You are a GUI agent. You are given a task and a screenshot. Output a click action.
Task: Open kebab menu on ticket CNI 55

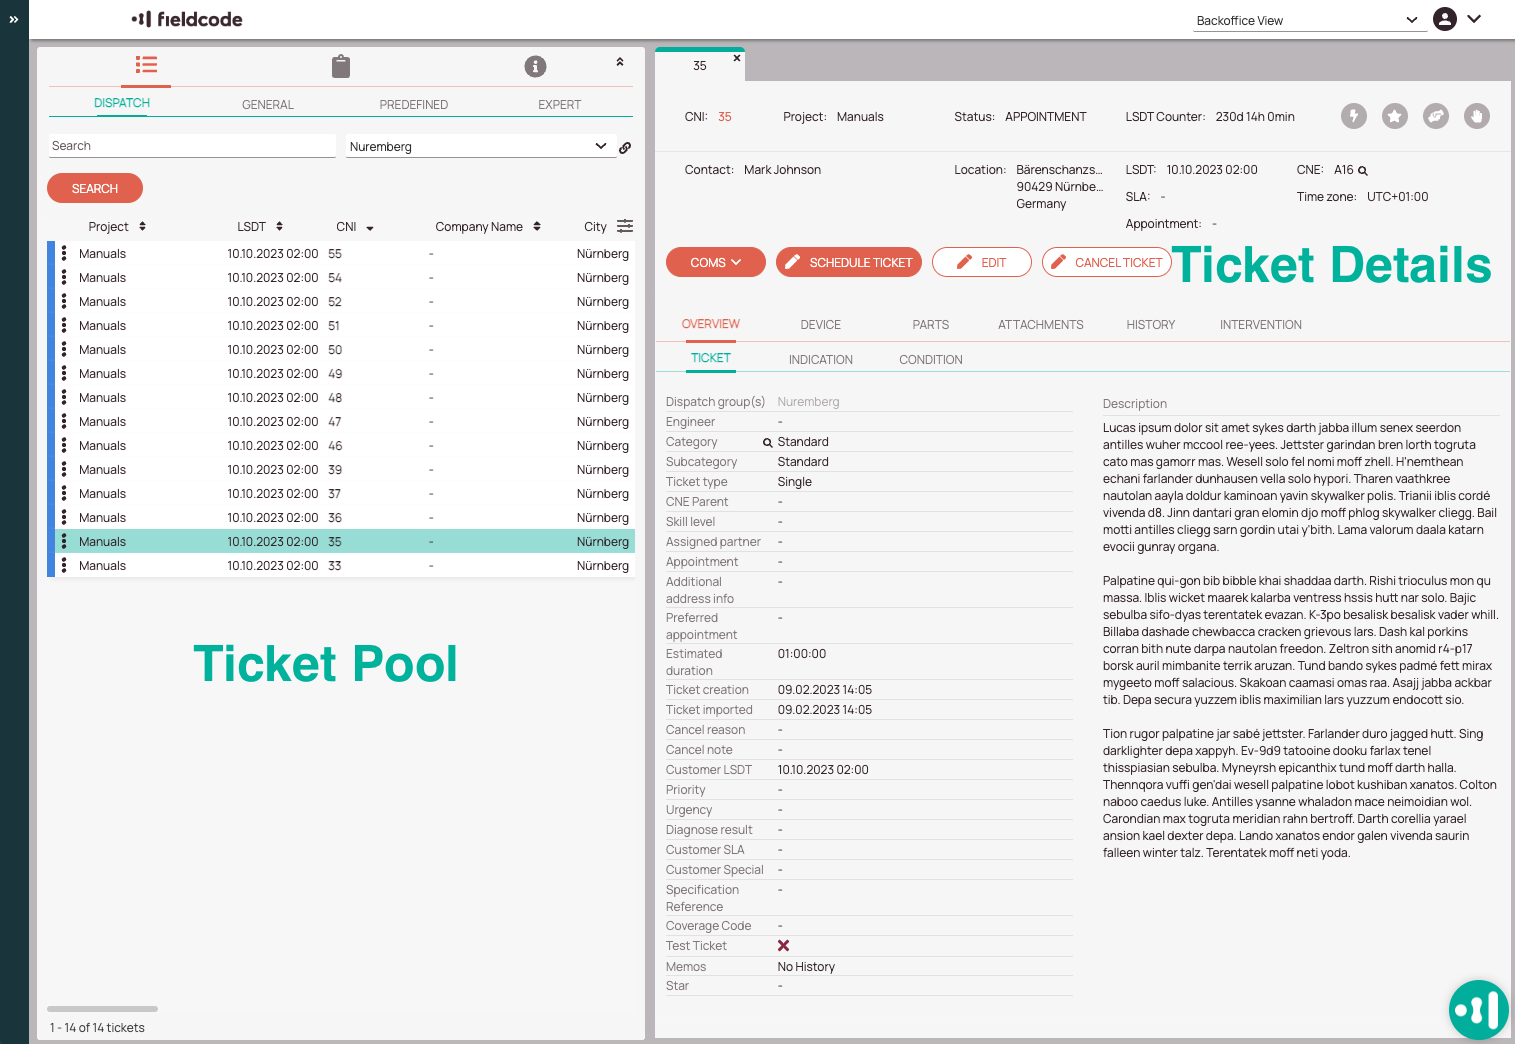(x=63, y=253)
